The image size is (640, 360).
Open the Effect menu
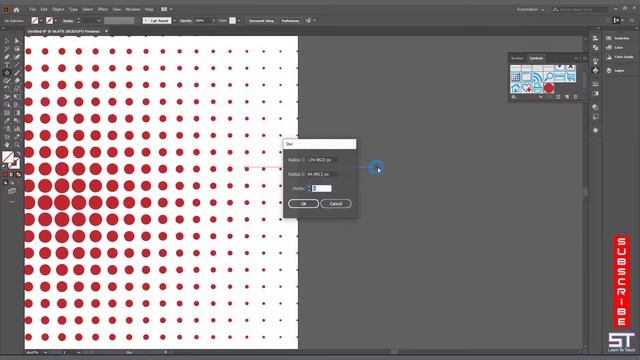102,9
